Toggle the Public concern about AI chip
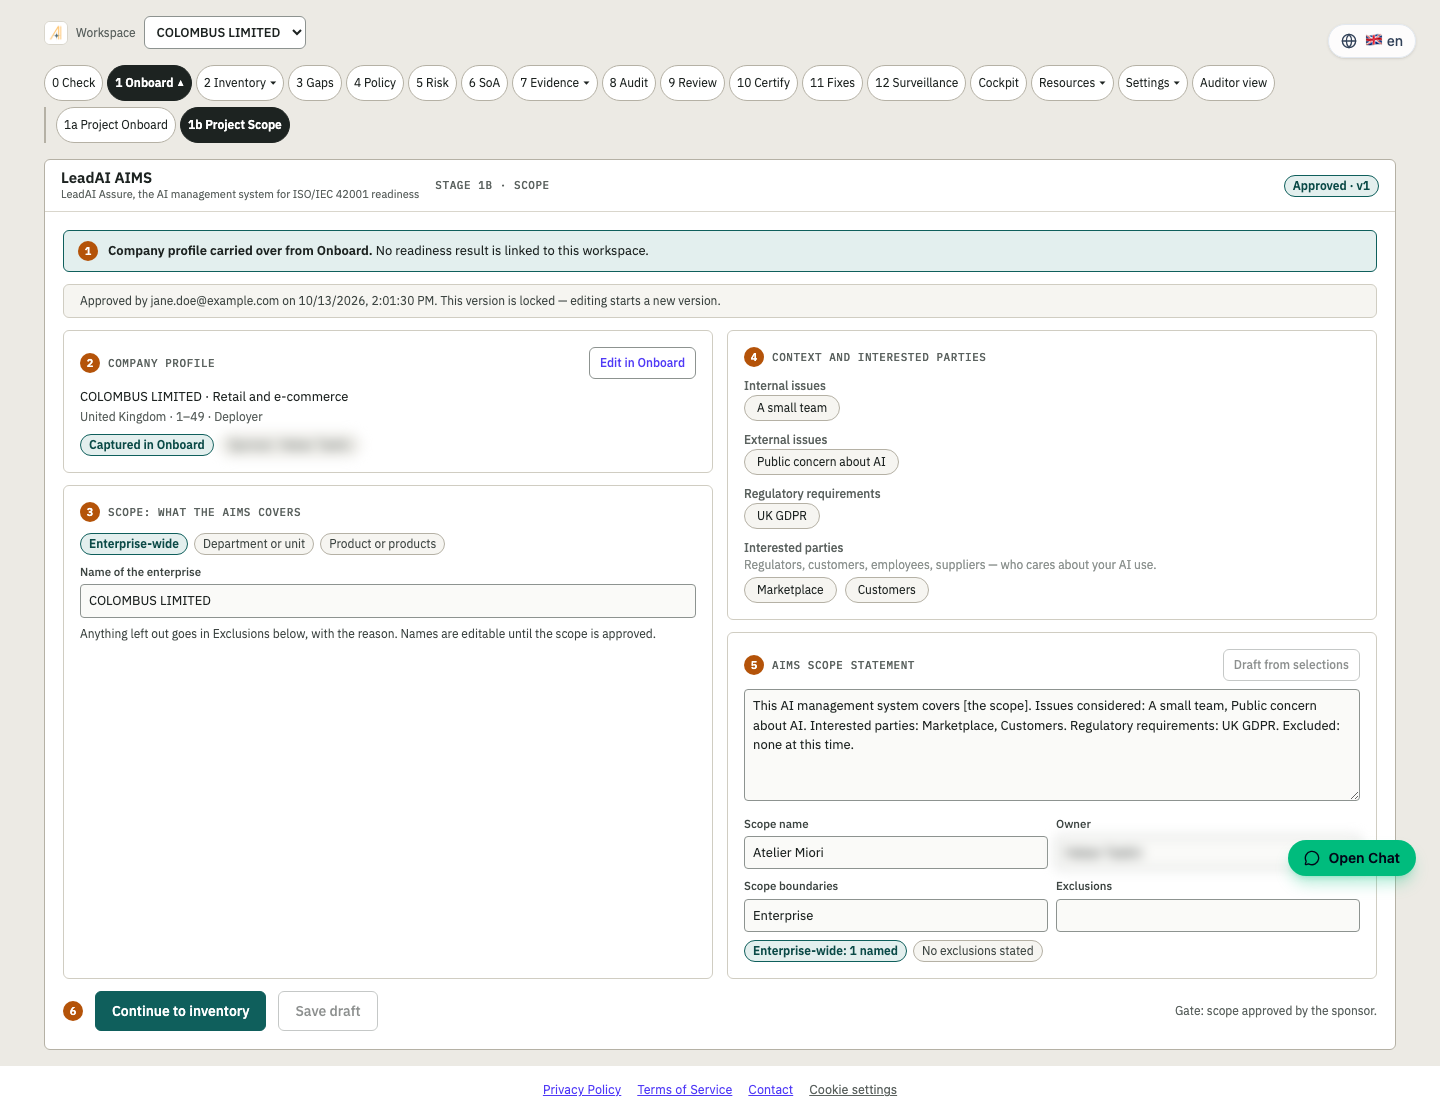The width and height of the screenshot is (1440, 1114). click(821, 462)
